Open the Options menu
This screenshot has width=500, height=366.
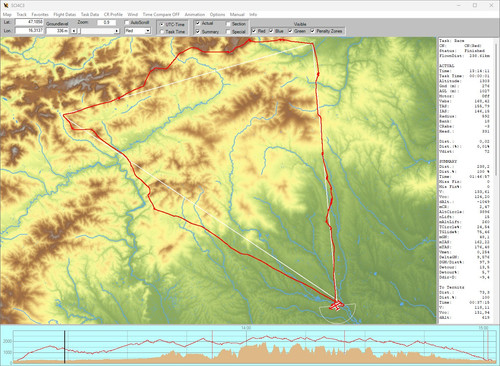click(217, 15)
